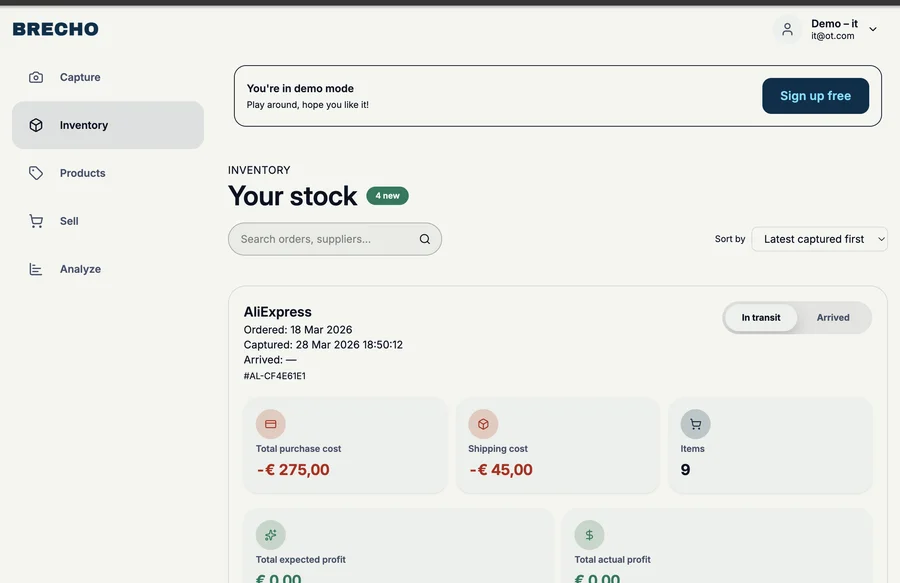900x583 pixels.
Task: Switch the AliExpress order to Arrived
Action: click(833, 317)
